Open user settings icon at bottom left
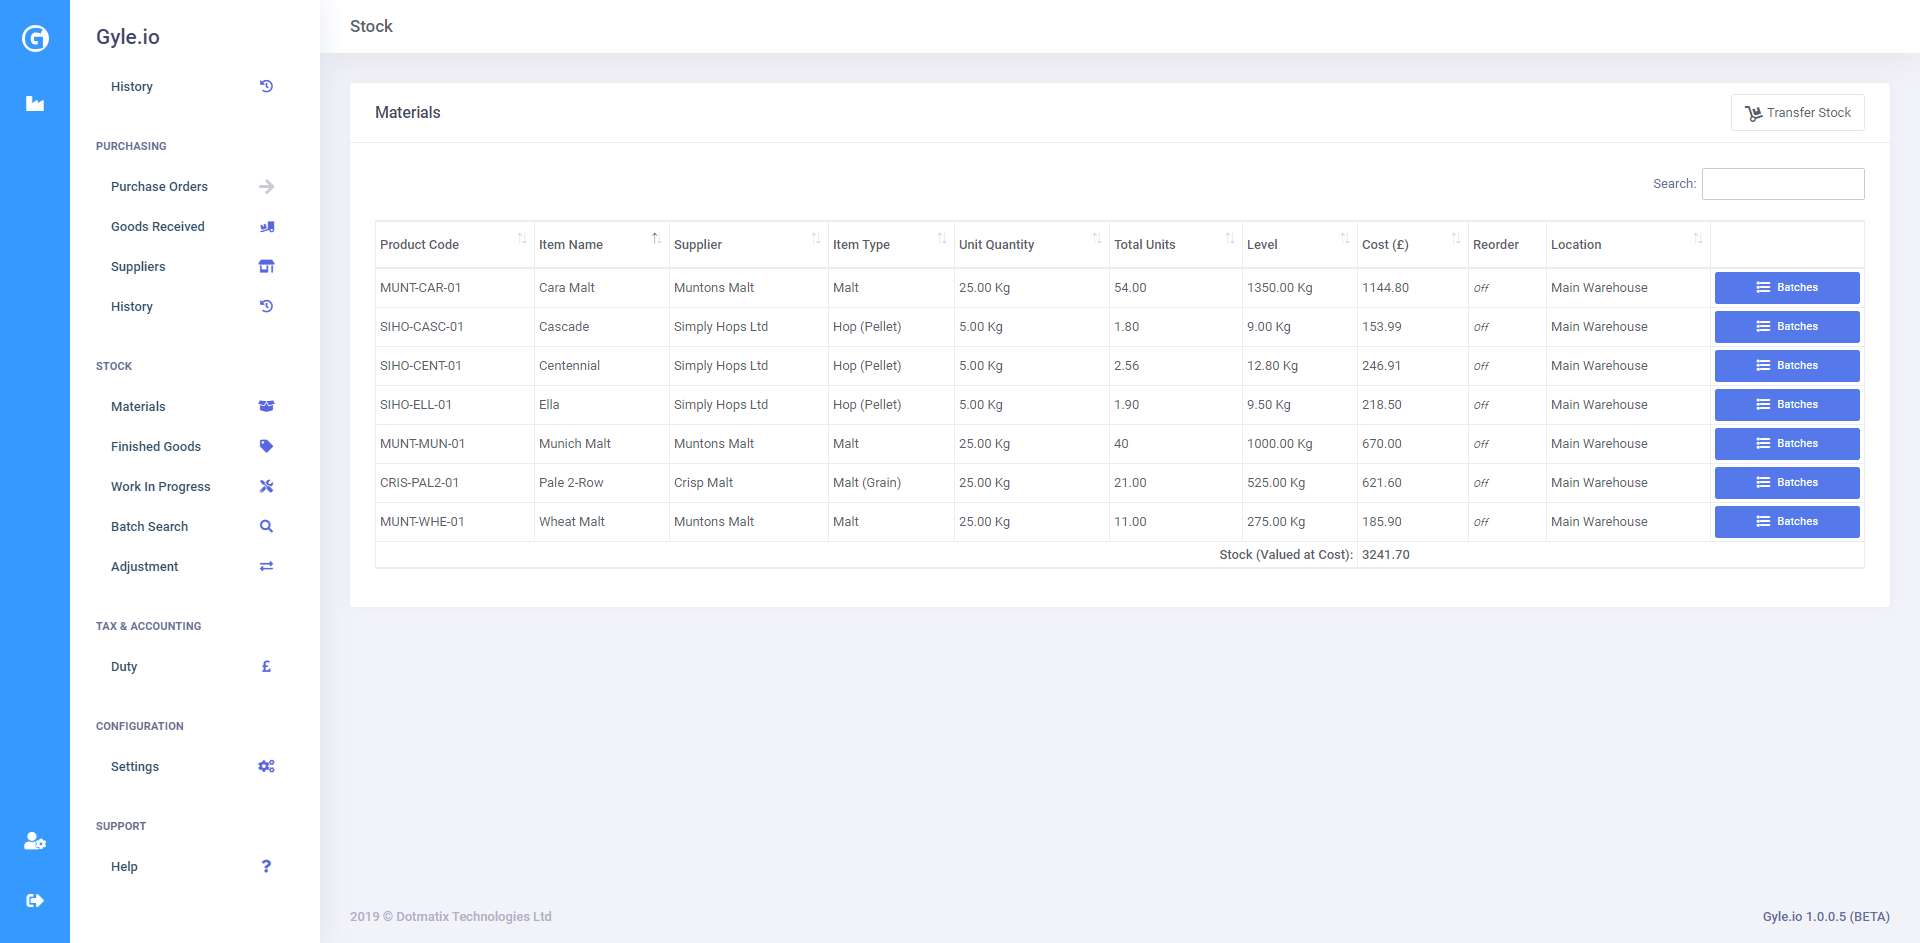The image size is (1920, 943). tap(35, 841)
